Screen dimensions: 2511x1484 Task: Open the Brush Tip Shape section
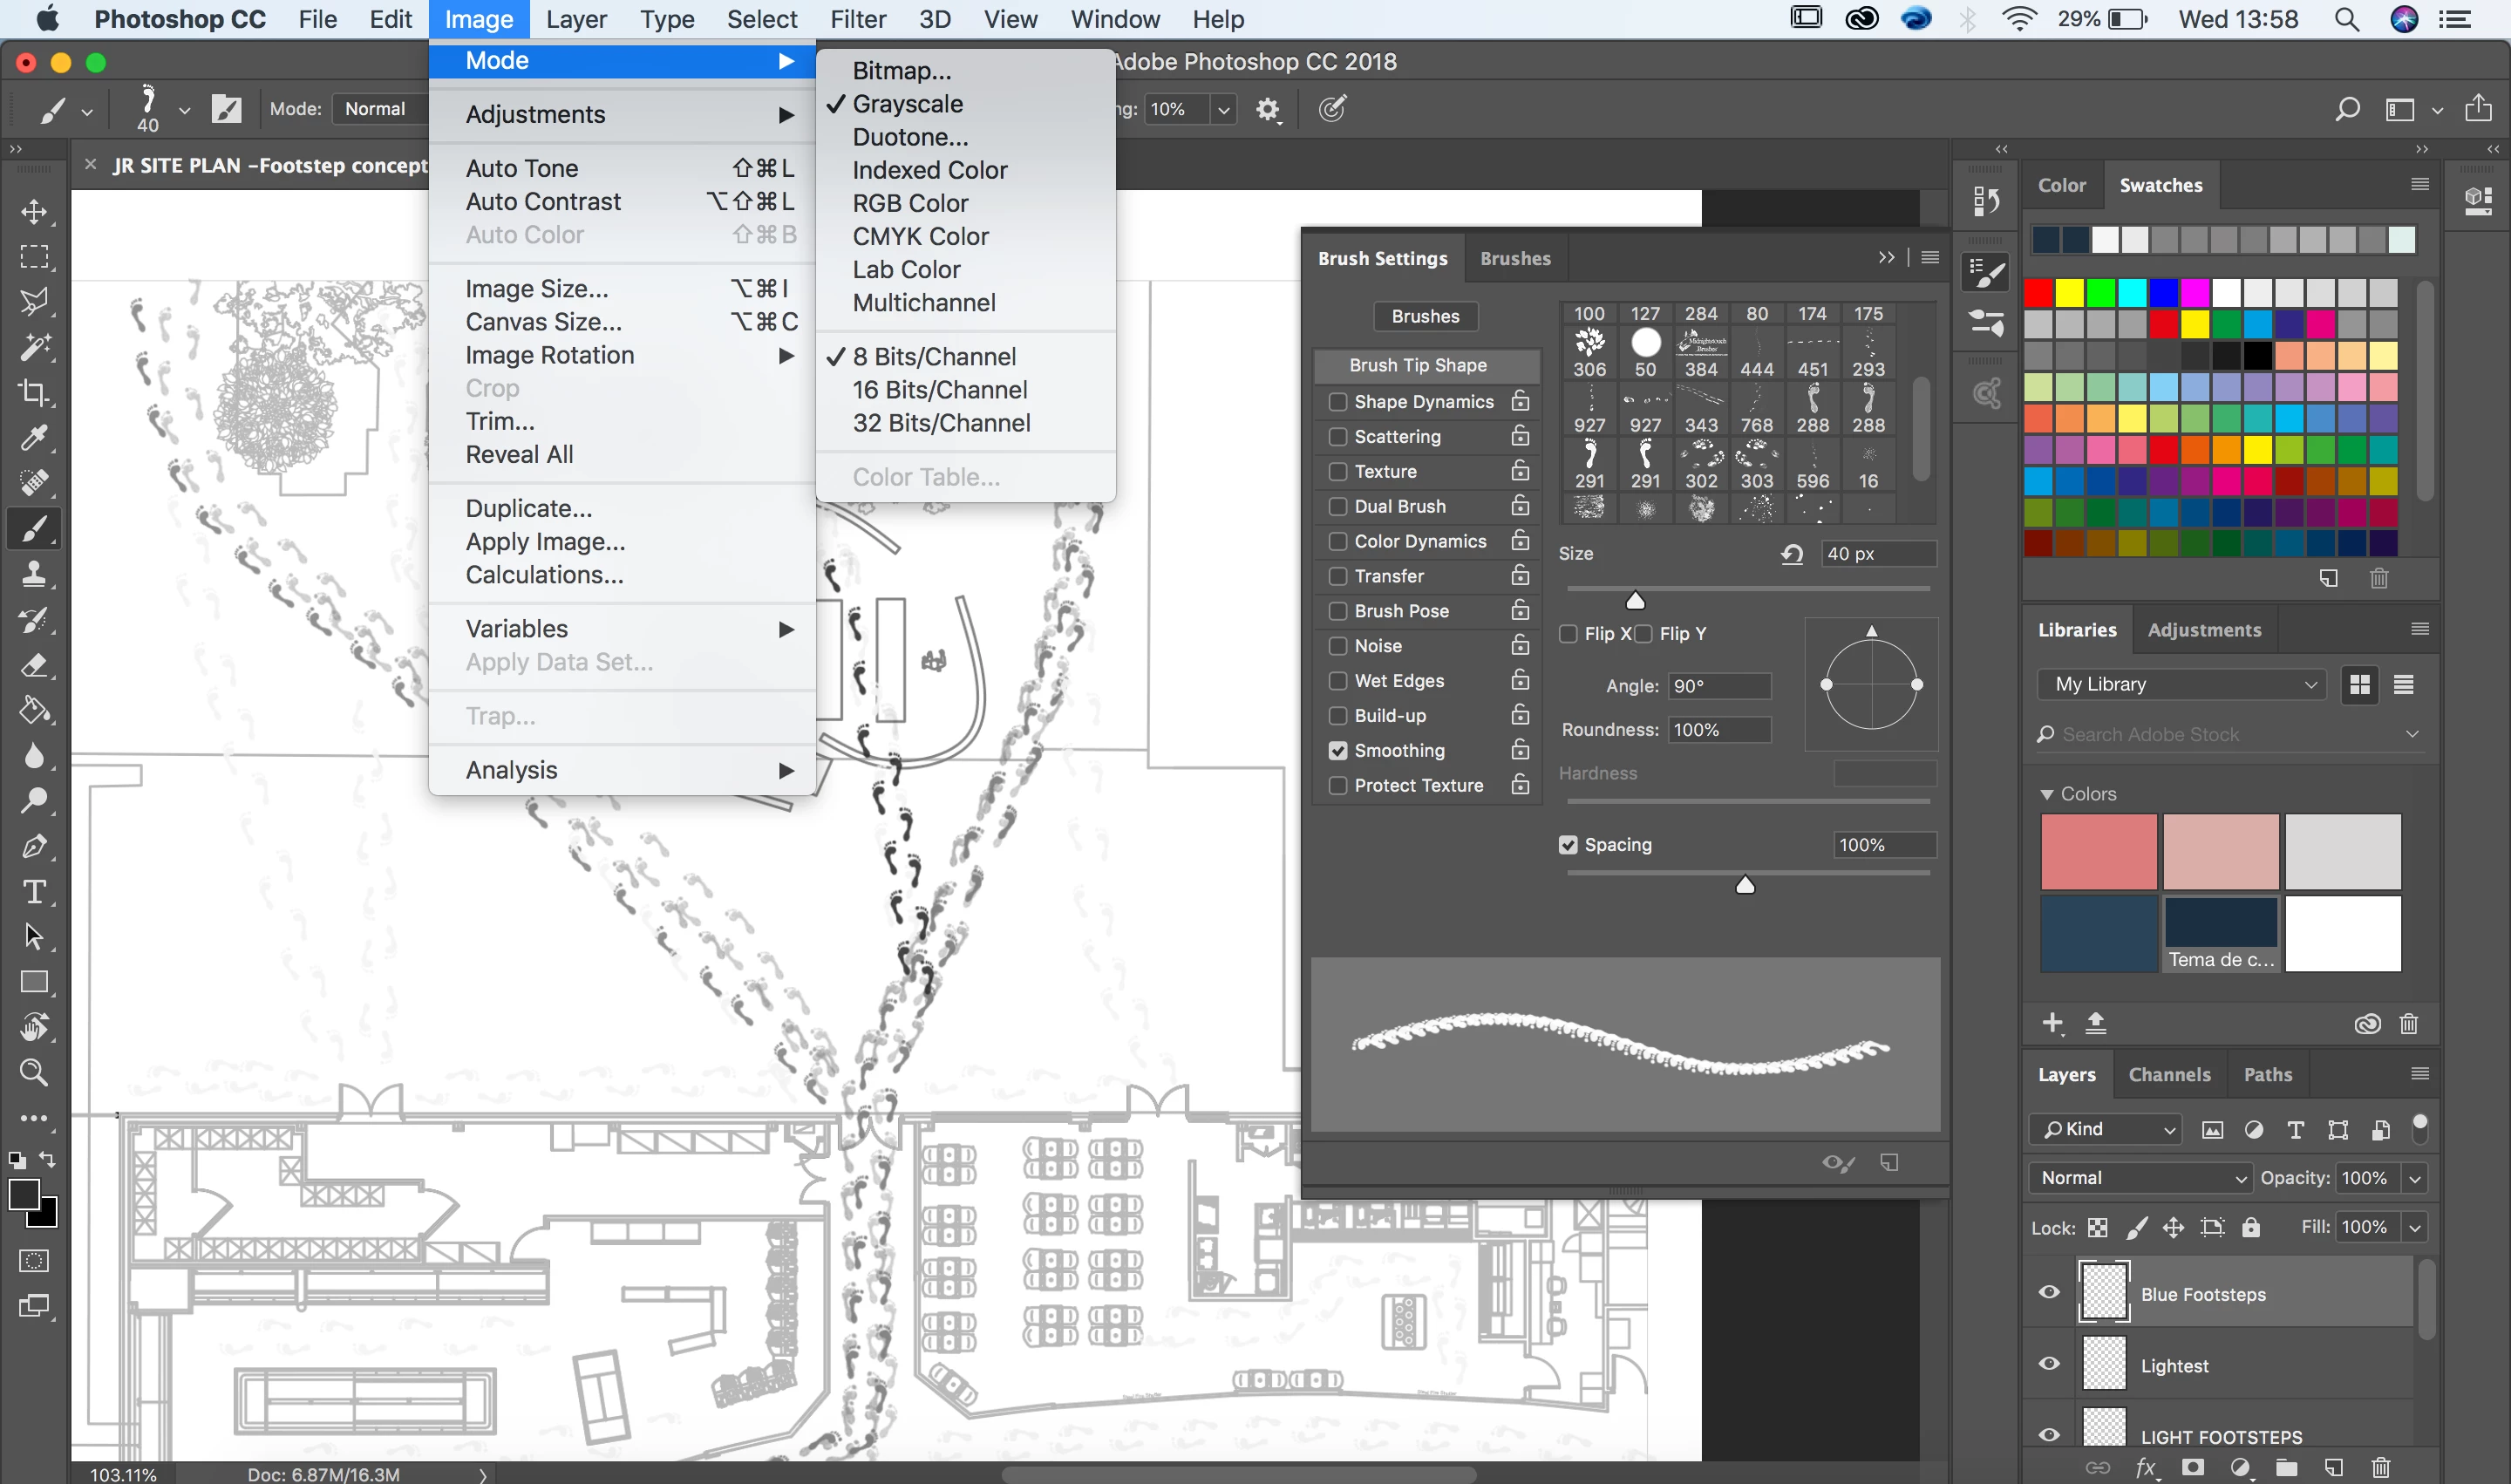[x=1417, y=365]
